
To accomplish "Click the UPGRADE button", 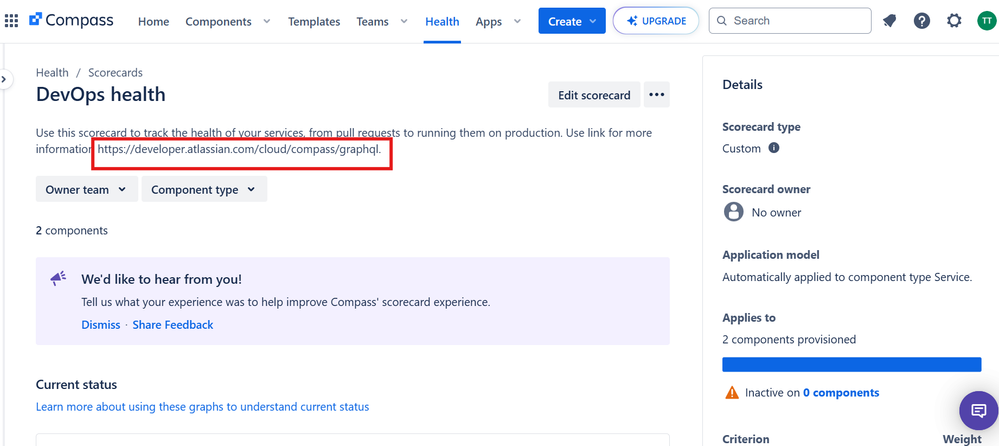I will point(656,21).
